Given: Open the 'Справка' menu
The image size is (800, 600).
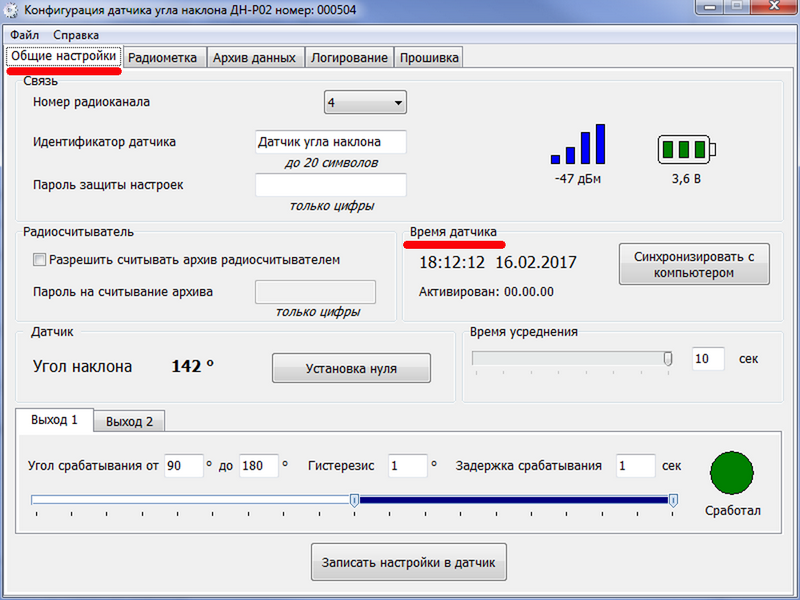Looking at the screenshot, I should [x=76, y=35].
